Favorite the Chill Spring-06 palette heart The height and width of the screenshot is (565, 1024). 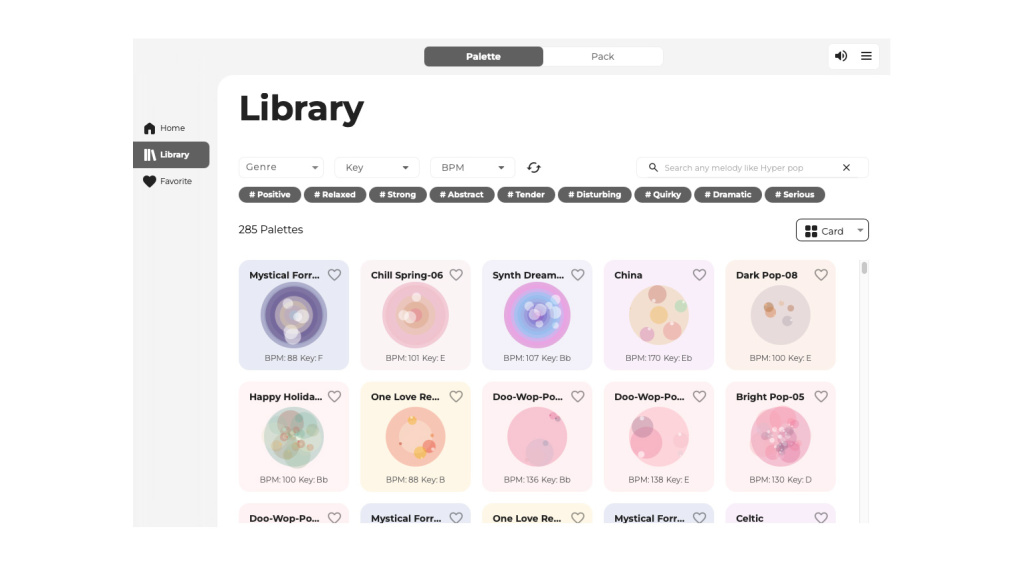456,275
